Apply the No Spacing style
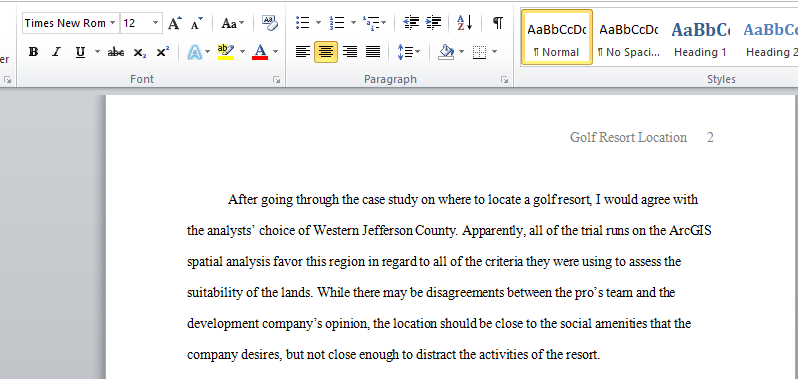 coord(629,37)
